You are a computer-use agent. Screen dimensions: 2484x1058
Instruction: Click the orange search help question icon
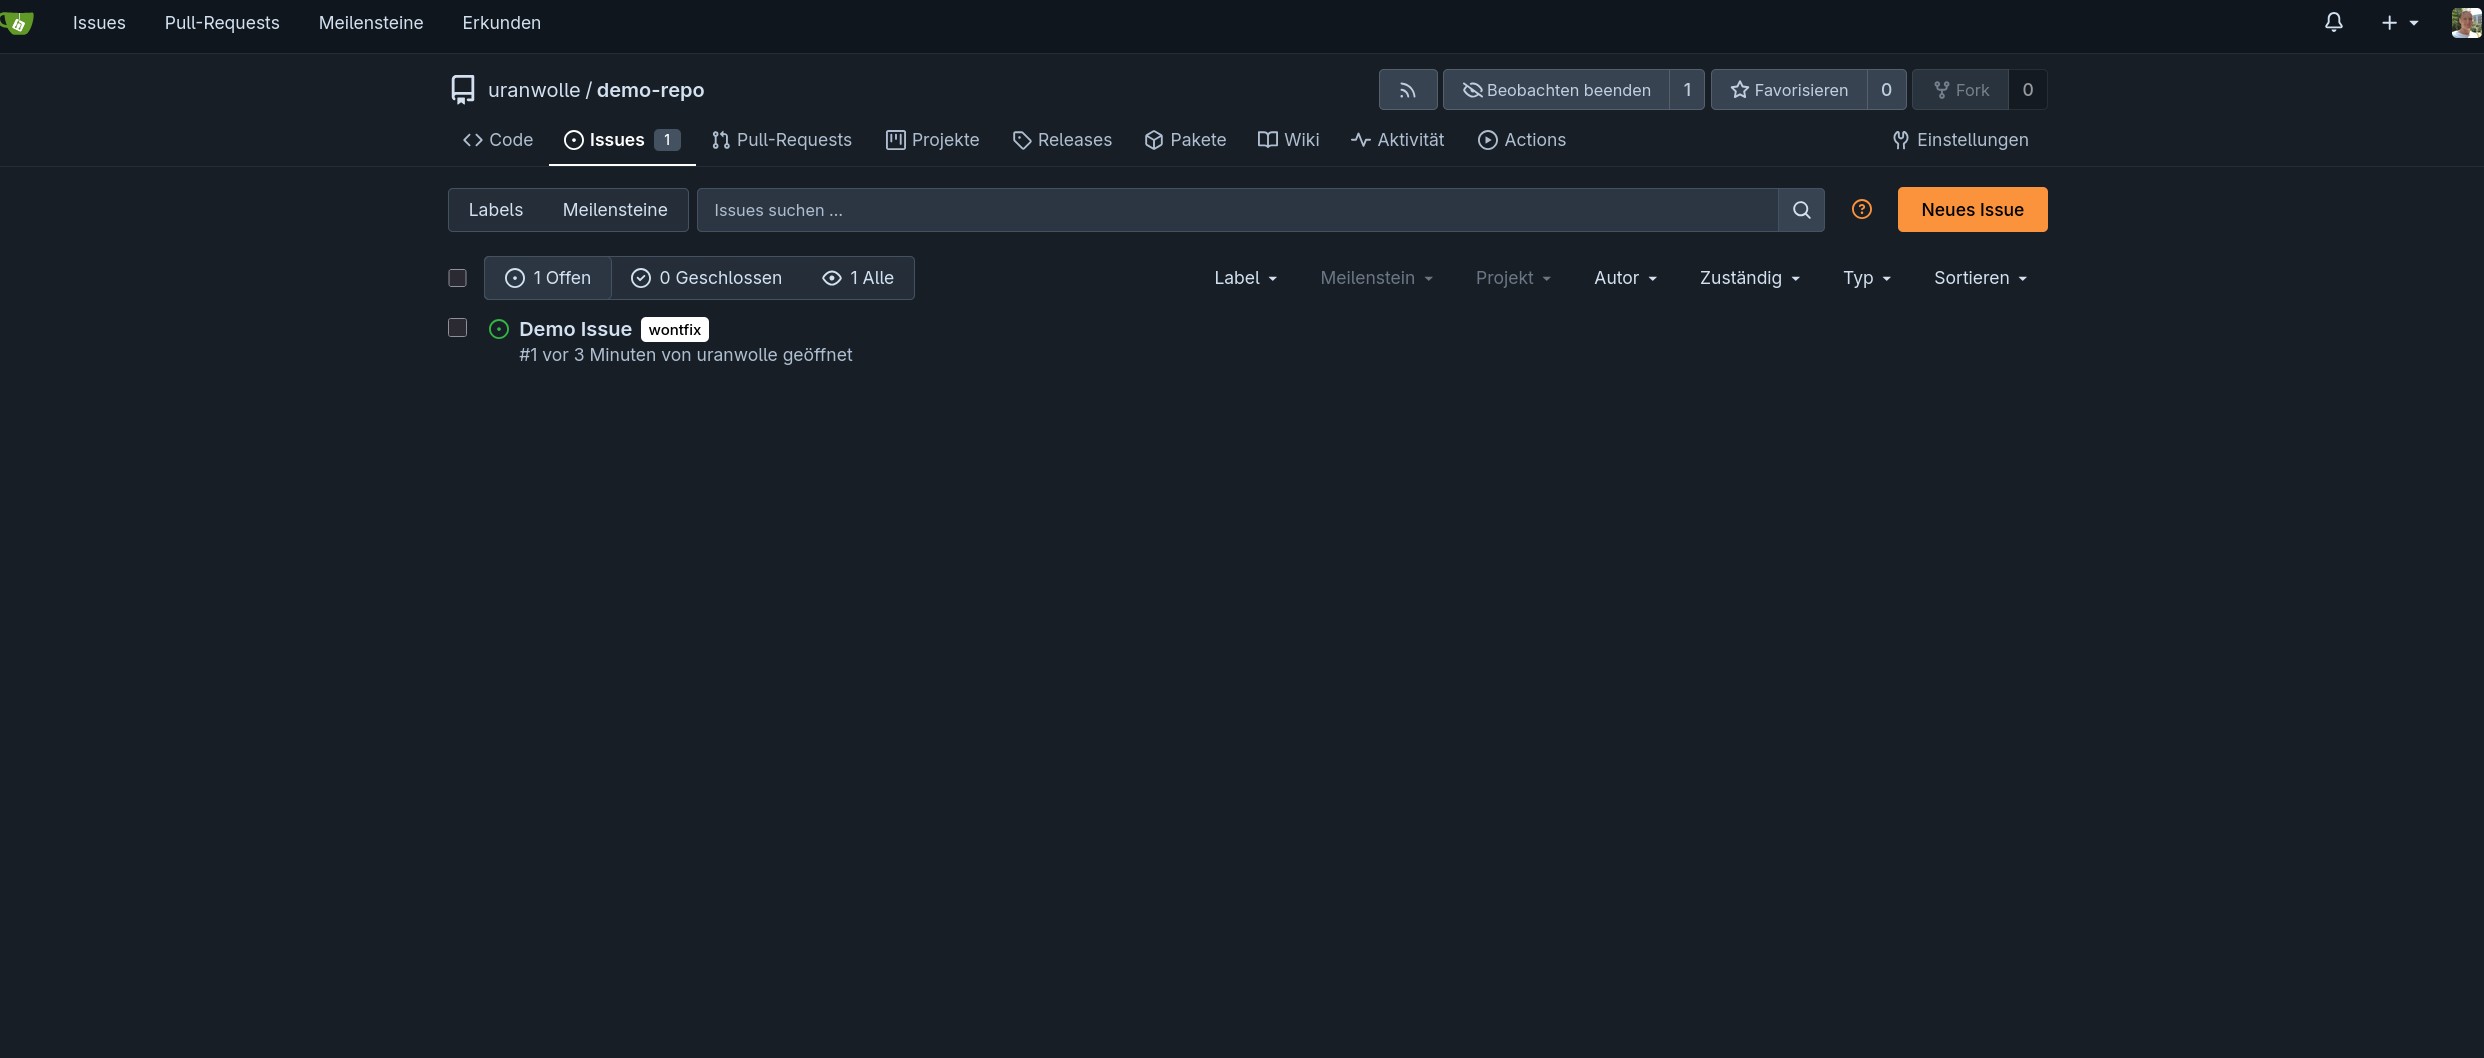1861,210
